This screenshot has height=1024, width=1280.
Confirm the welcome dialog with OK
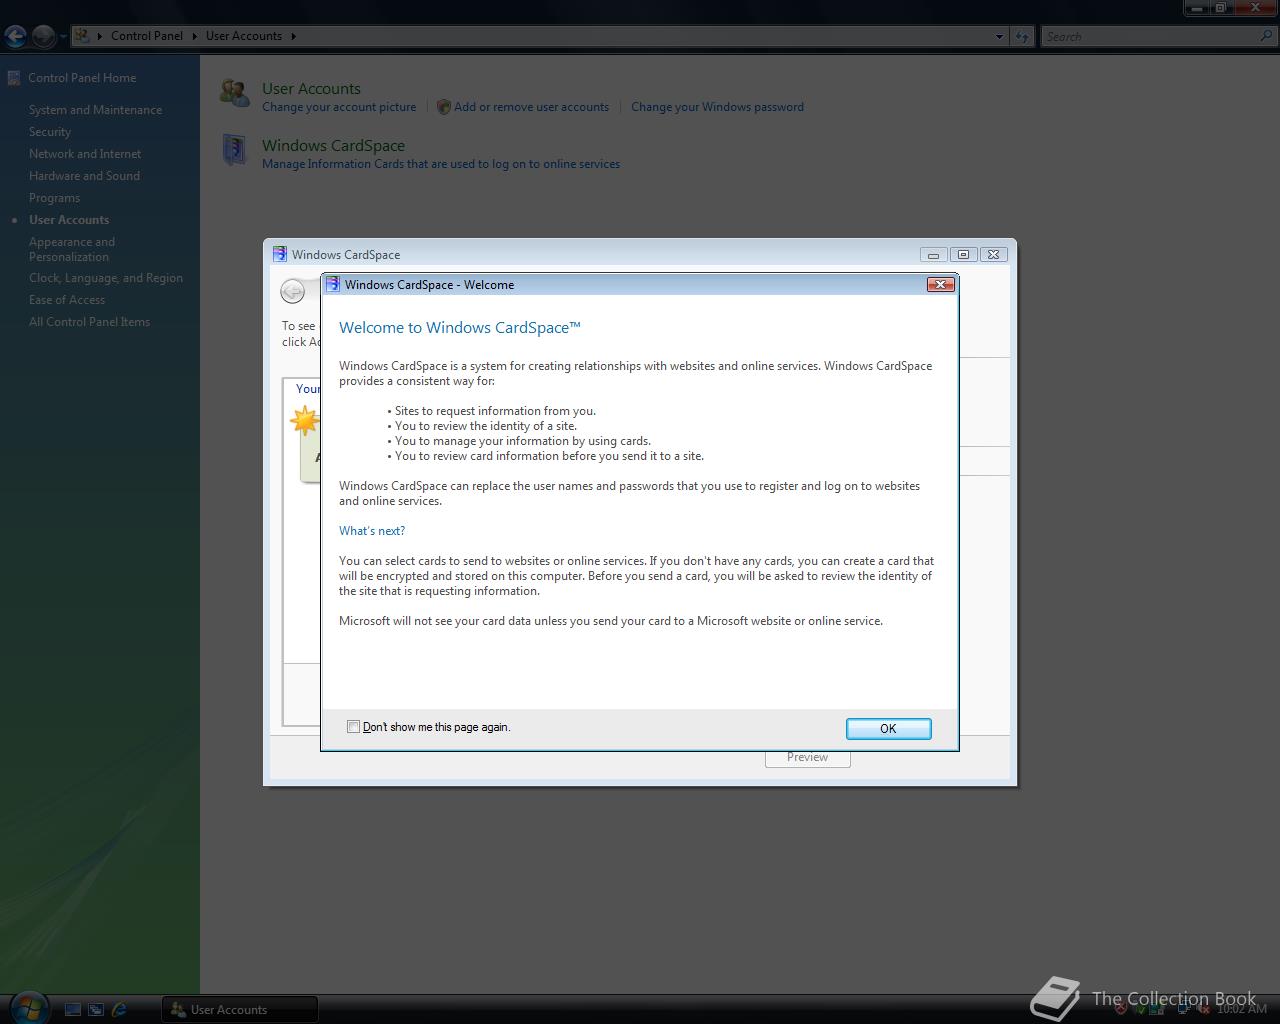[x=888, y=729]
